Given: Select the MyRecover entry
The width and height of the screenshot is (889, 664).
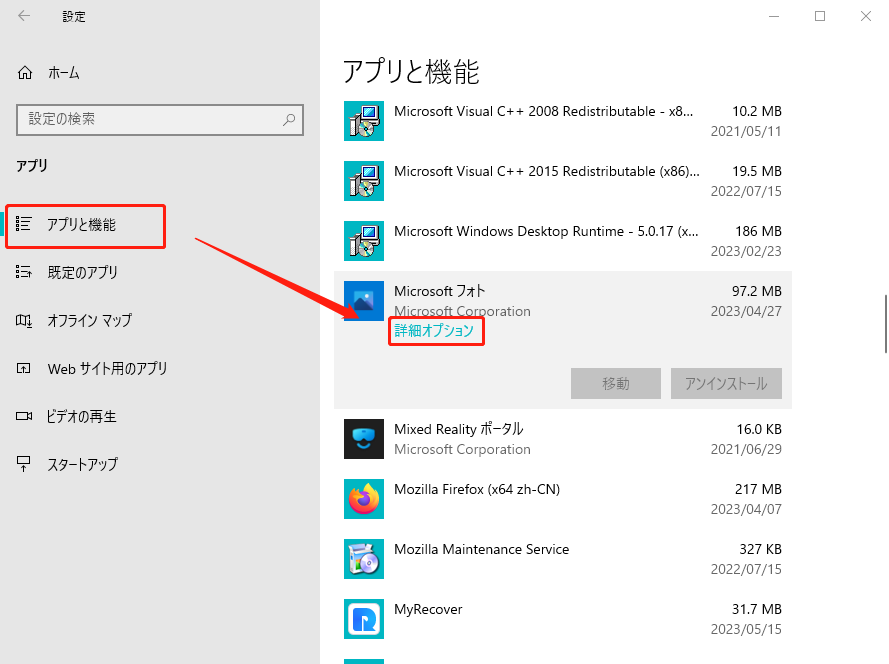Looking at the screenshot, I should click(x=563, y=619).
